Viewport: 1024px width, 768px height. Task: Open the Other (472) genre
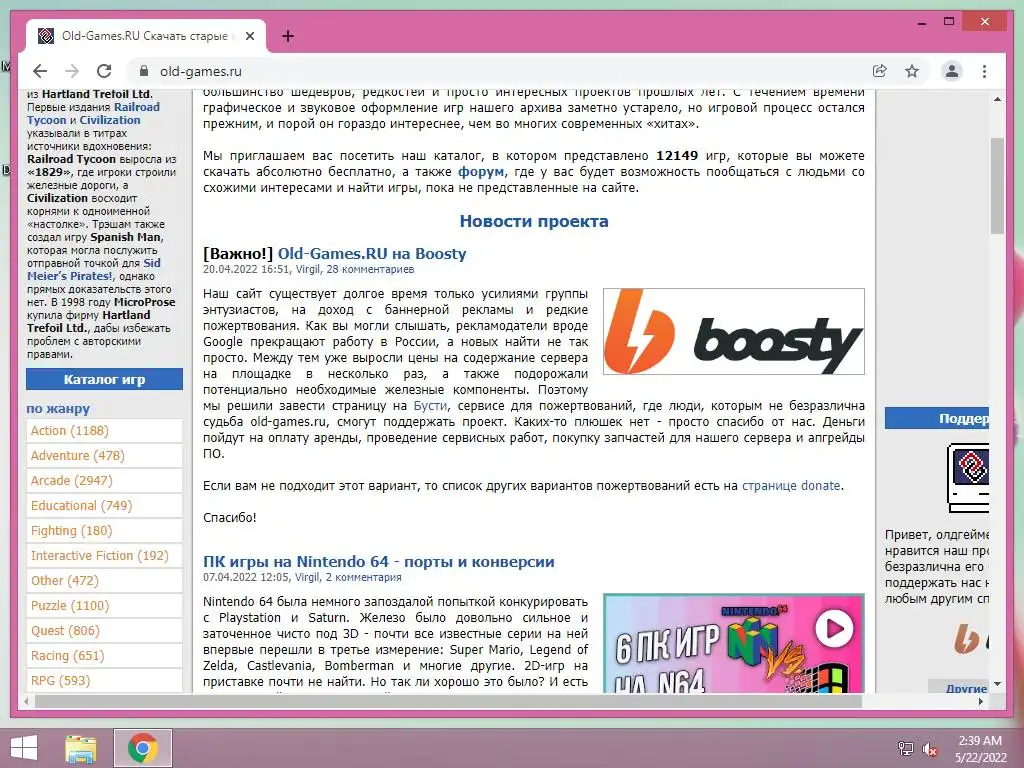tap(104, 581)
